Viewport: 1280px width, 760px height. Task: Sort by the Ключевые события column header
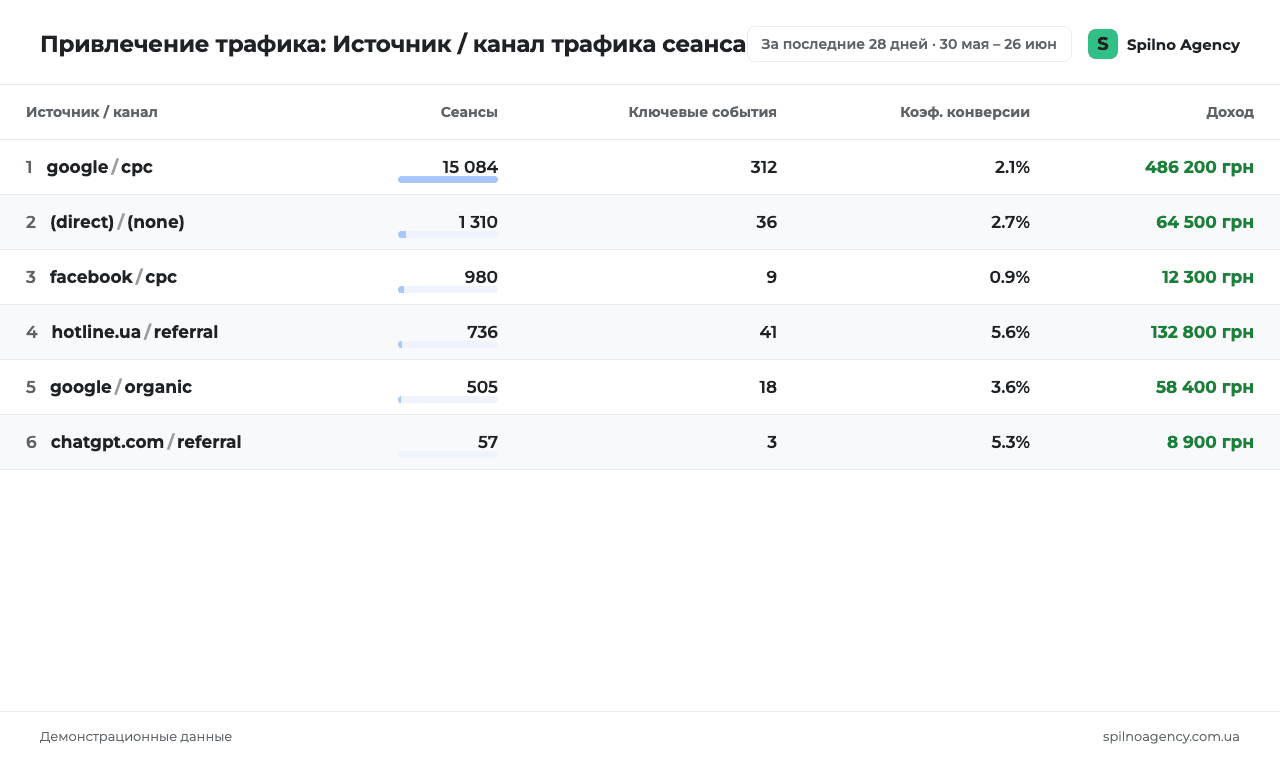[x=703, y=112]
